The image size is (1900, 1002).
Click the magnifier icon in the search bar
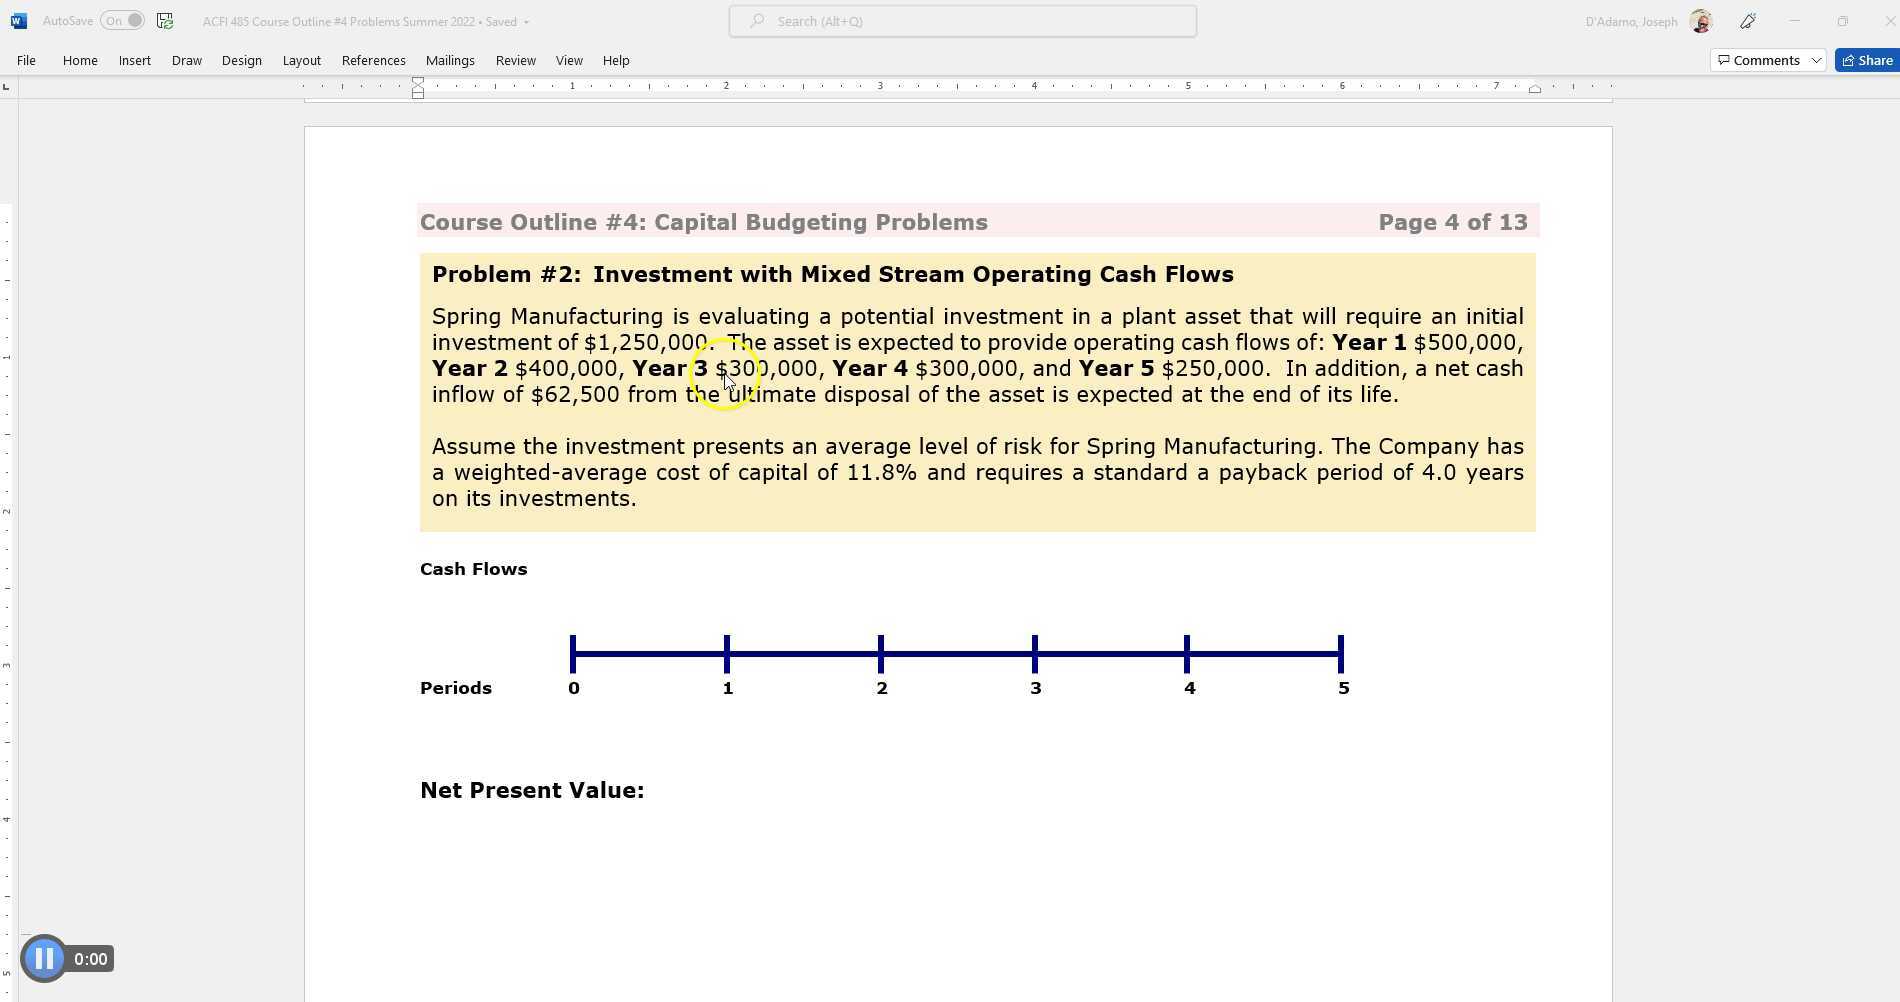coord(756,20)
